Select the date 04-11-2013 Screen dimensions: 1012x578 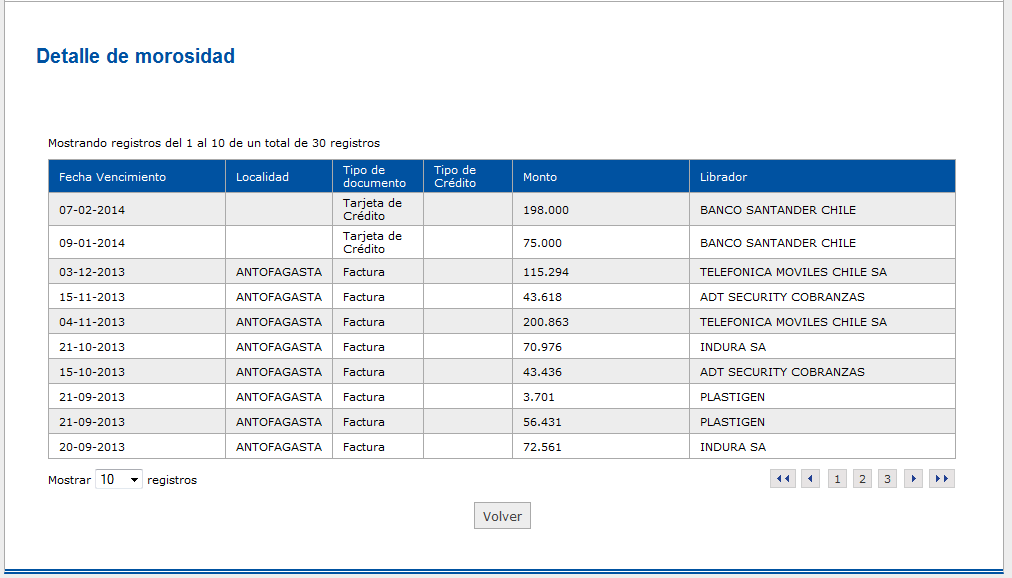pos(92,322)
